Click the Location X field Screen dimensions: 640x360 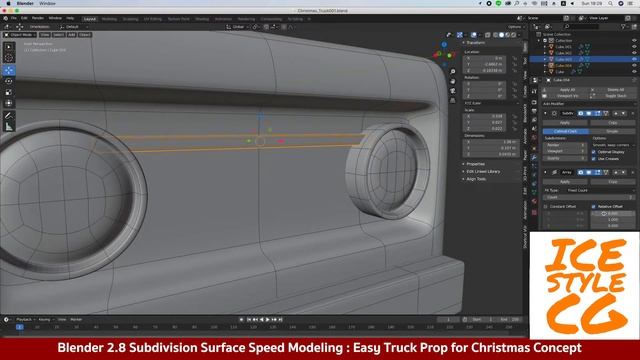[484, 58]
